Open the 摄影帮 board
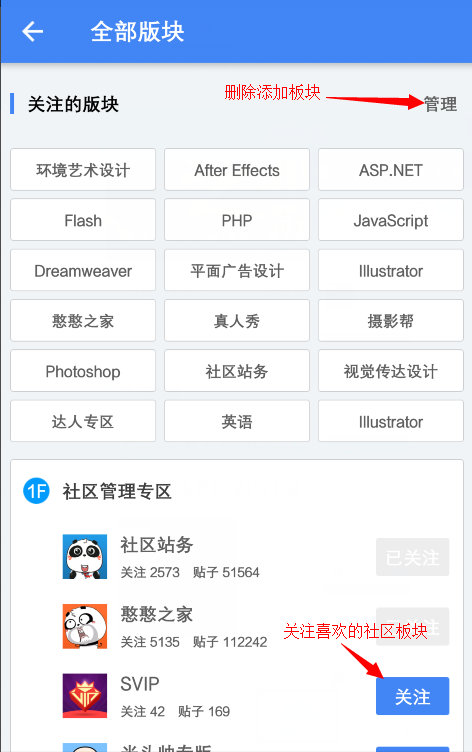The height and width of the screenshot is (752, 472). pyautogui.click(x=391, y=321)
